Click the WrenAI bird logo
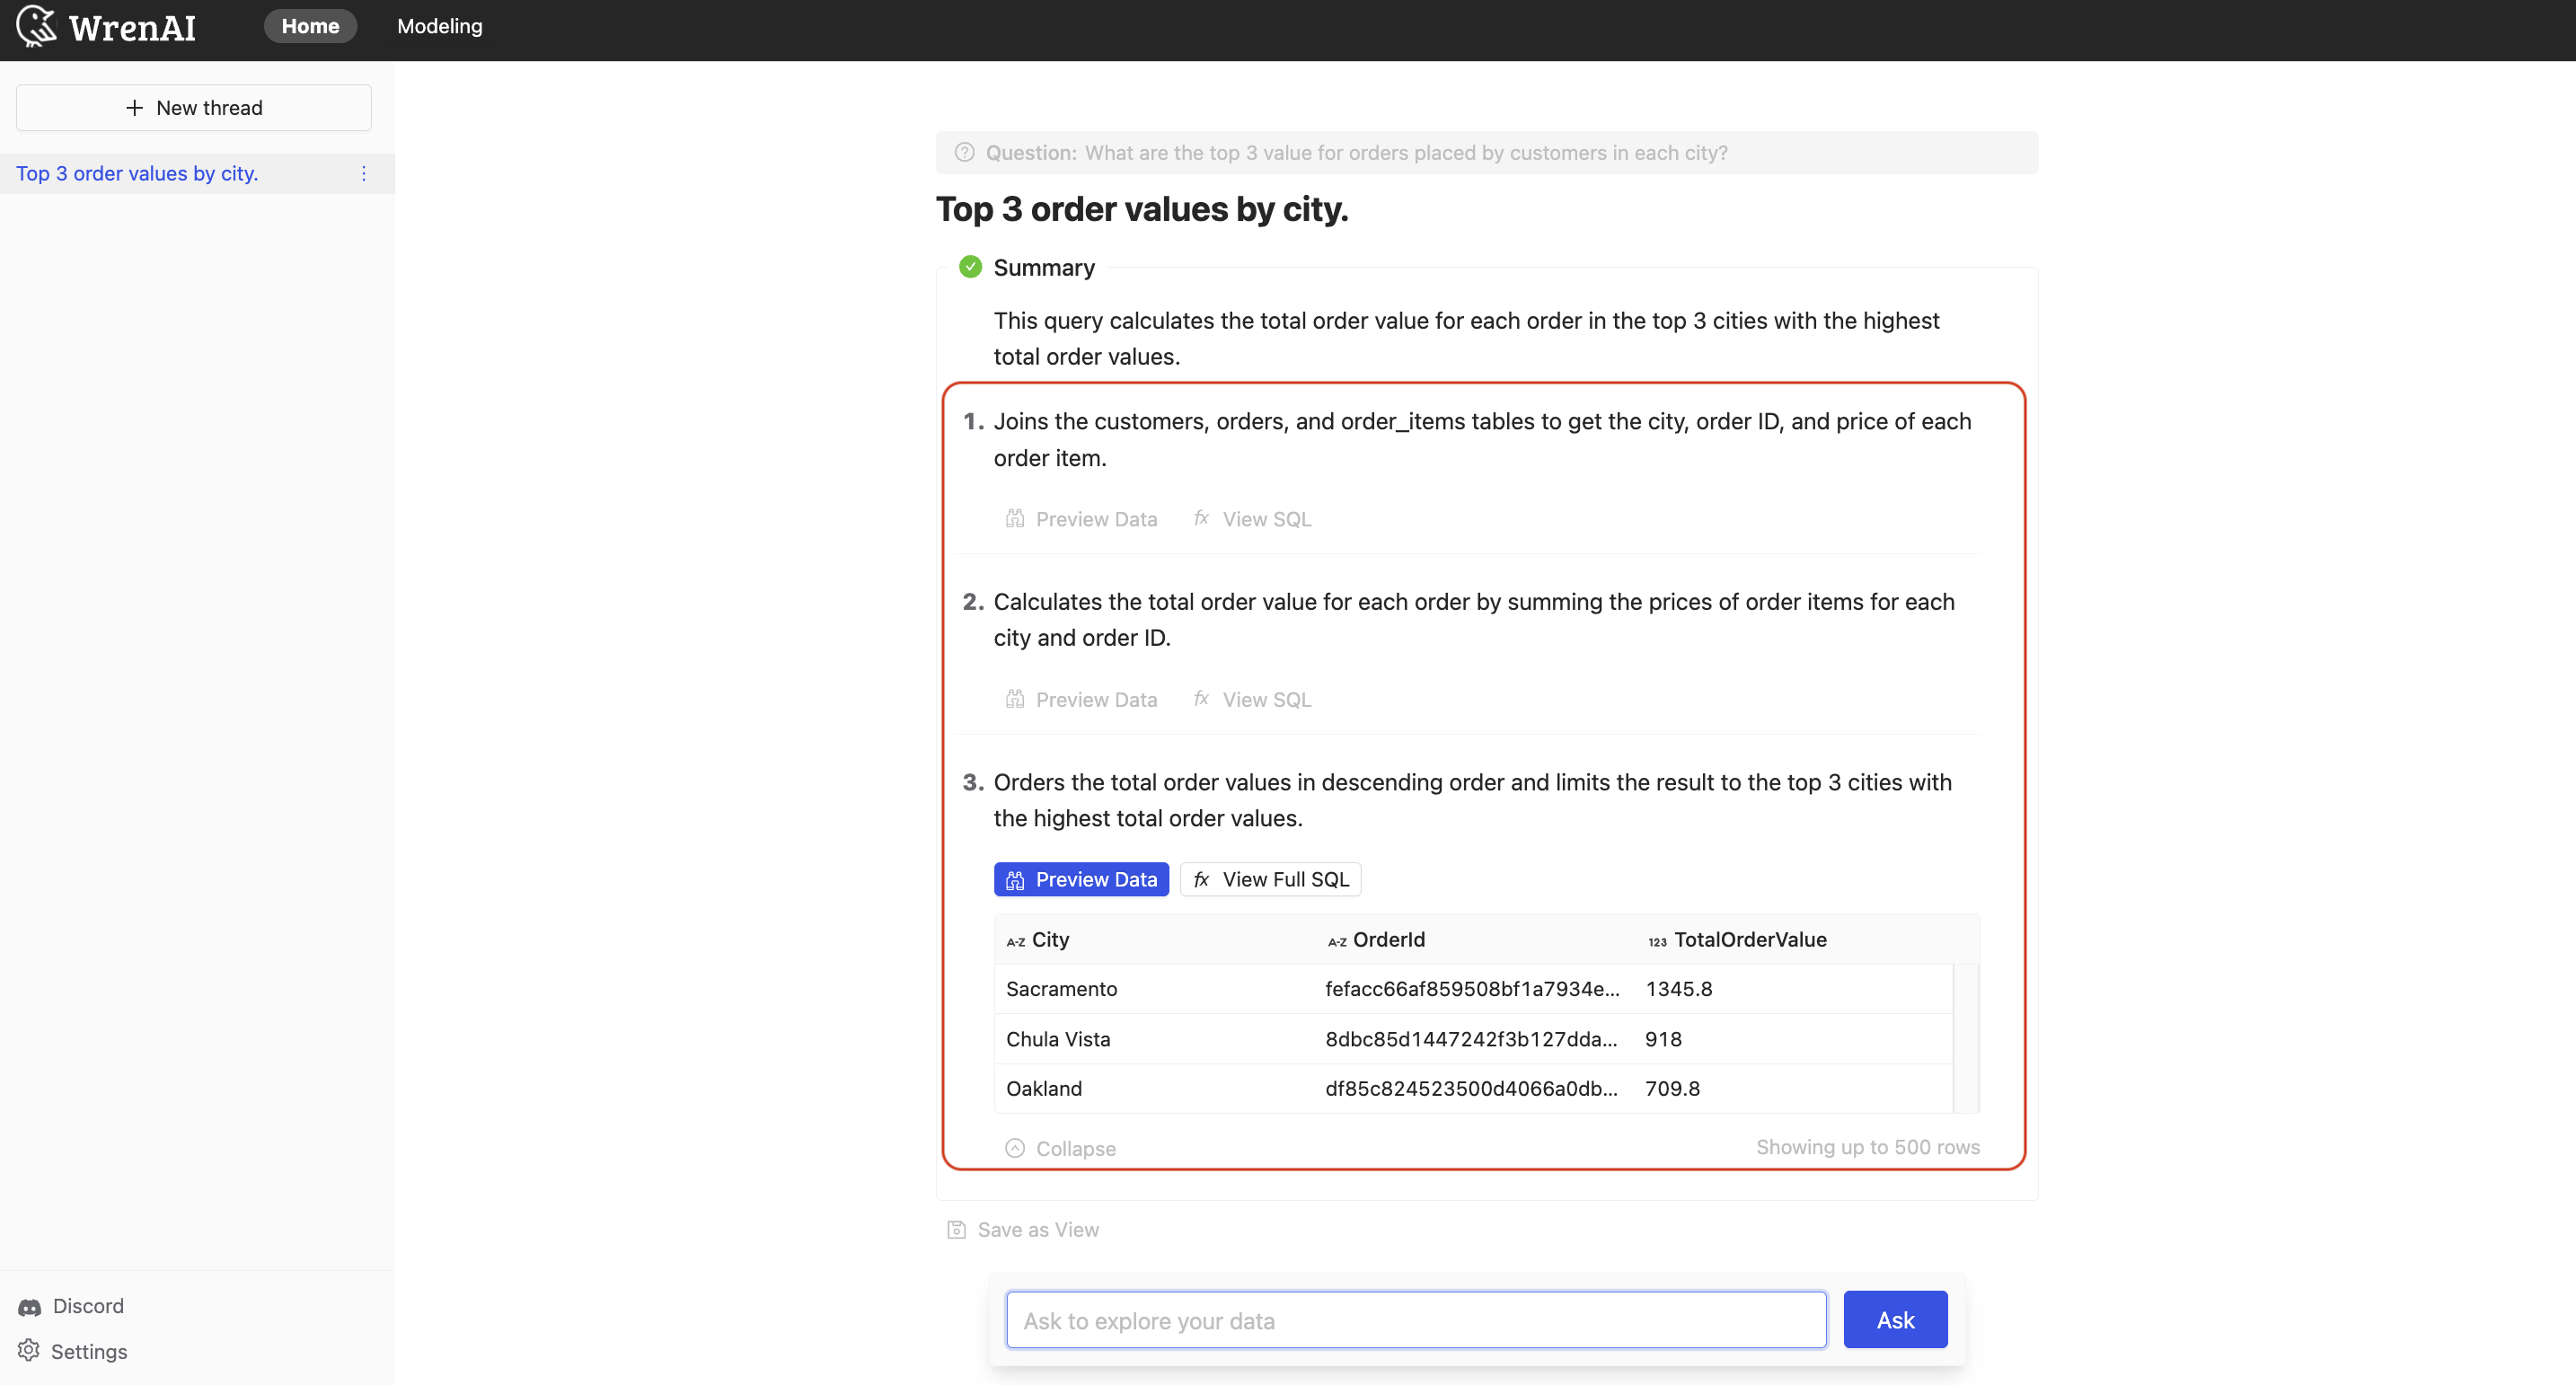The image size is (2576, 1385). click(36, 26)
